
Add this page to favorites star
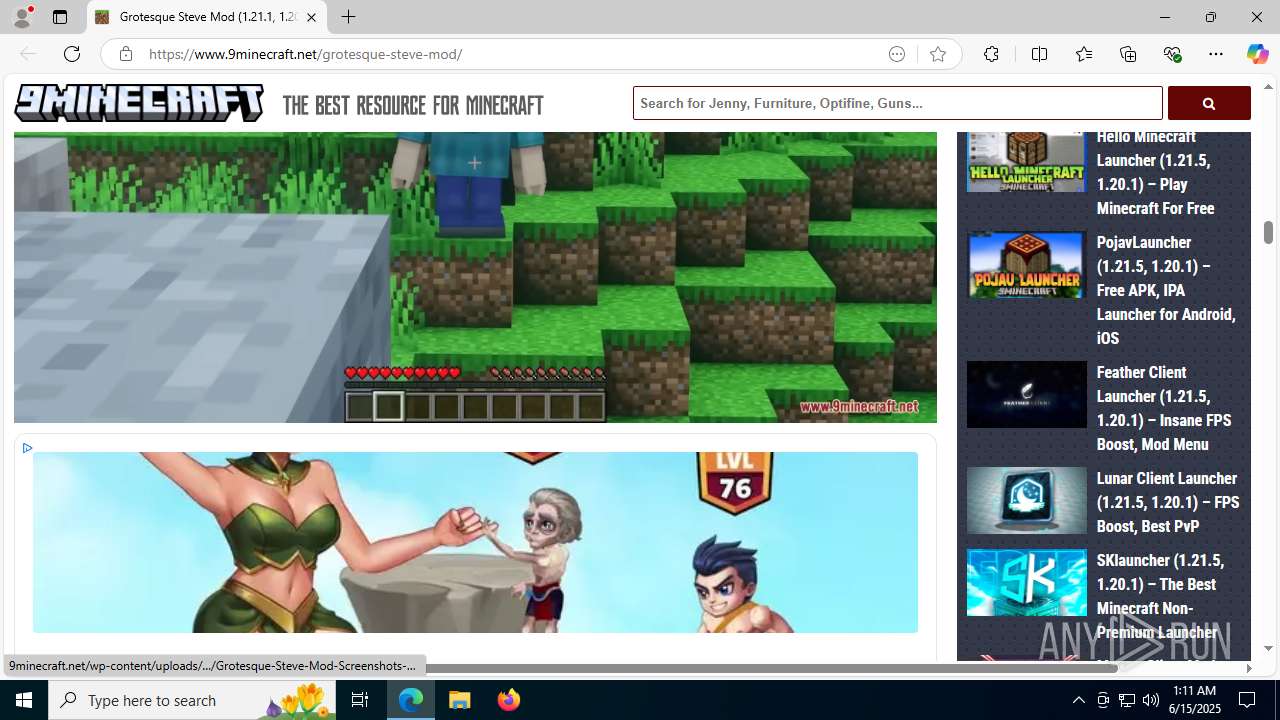coord(938,54)
